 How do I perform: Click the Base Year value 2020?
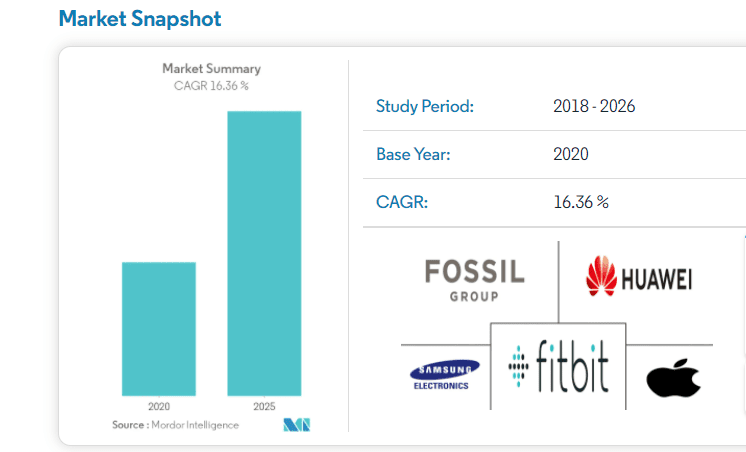(x=570, y=154)
